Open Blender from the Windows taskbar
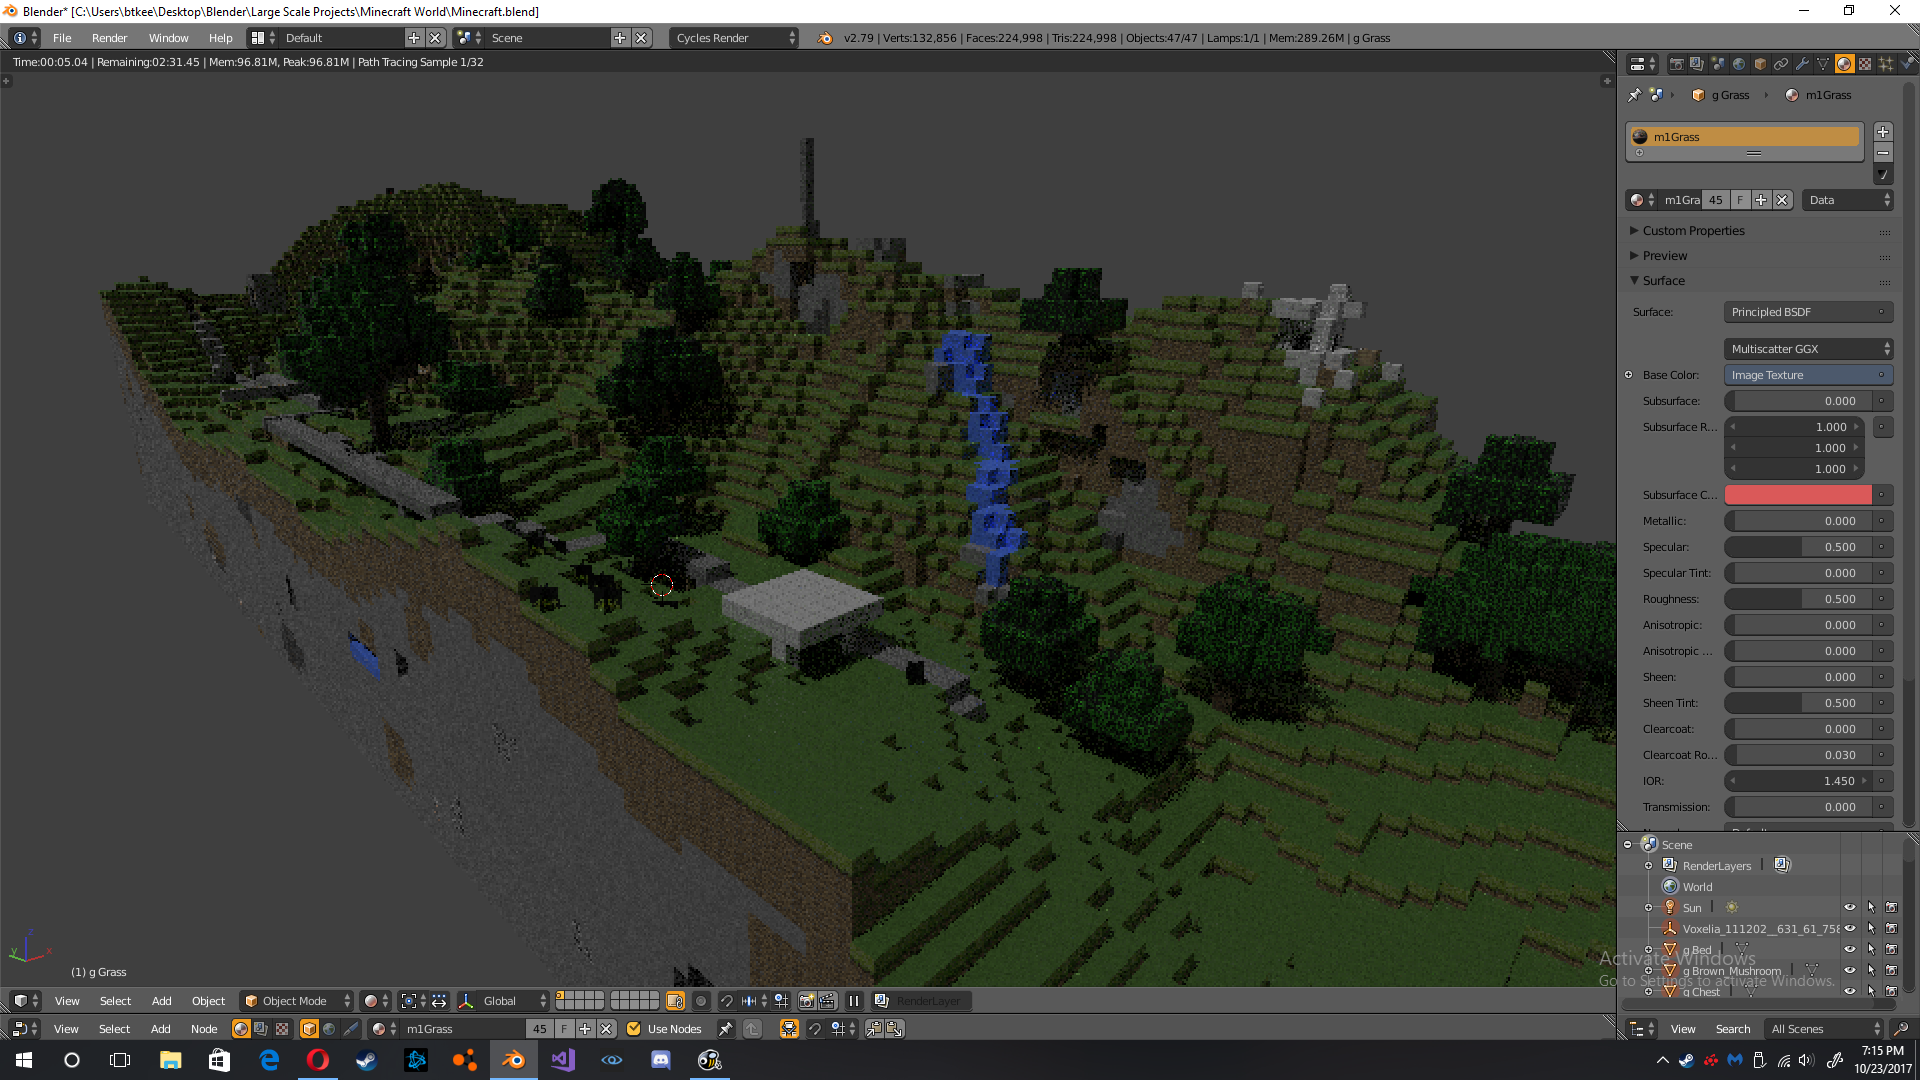Screen dimensions: 1920x1080 click(x=514, y=1060)
